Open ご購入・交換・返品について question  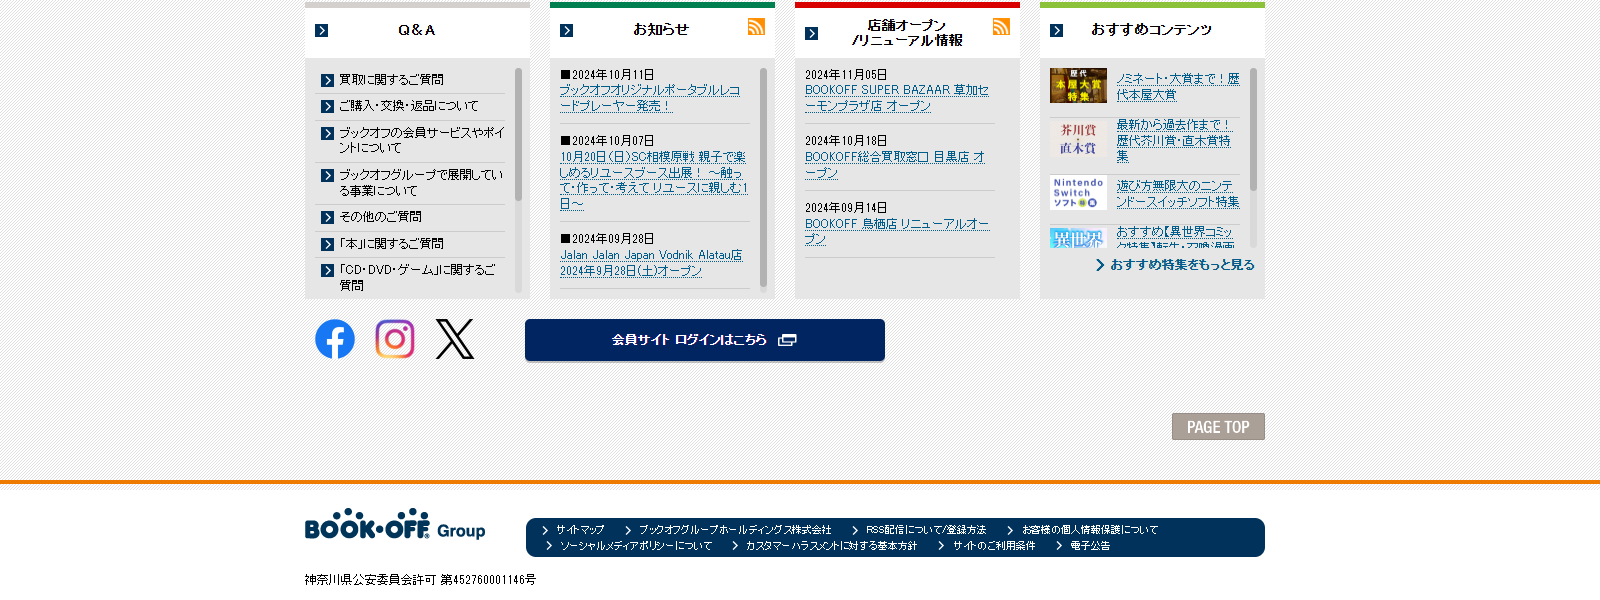point(409,106)
